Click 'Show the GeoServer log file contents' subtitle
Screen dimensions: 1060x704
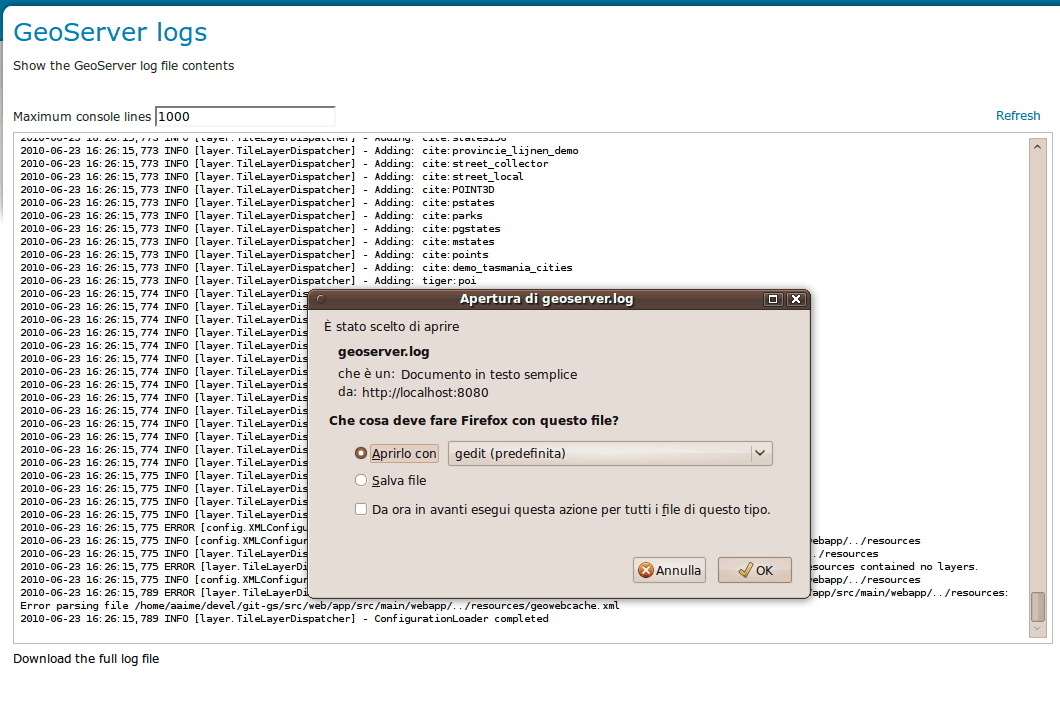point(124,66)
